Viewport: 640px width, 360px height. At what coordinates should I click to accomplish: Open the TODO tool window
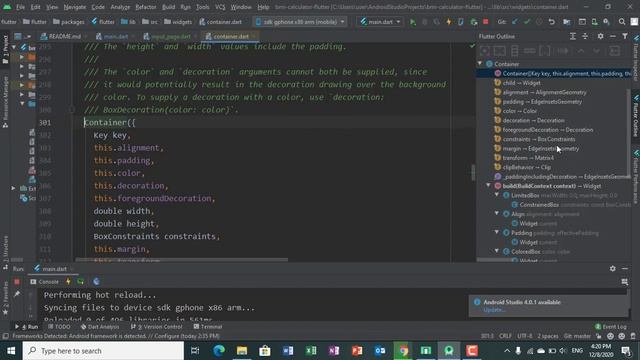click(x=59, y=327)
